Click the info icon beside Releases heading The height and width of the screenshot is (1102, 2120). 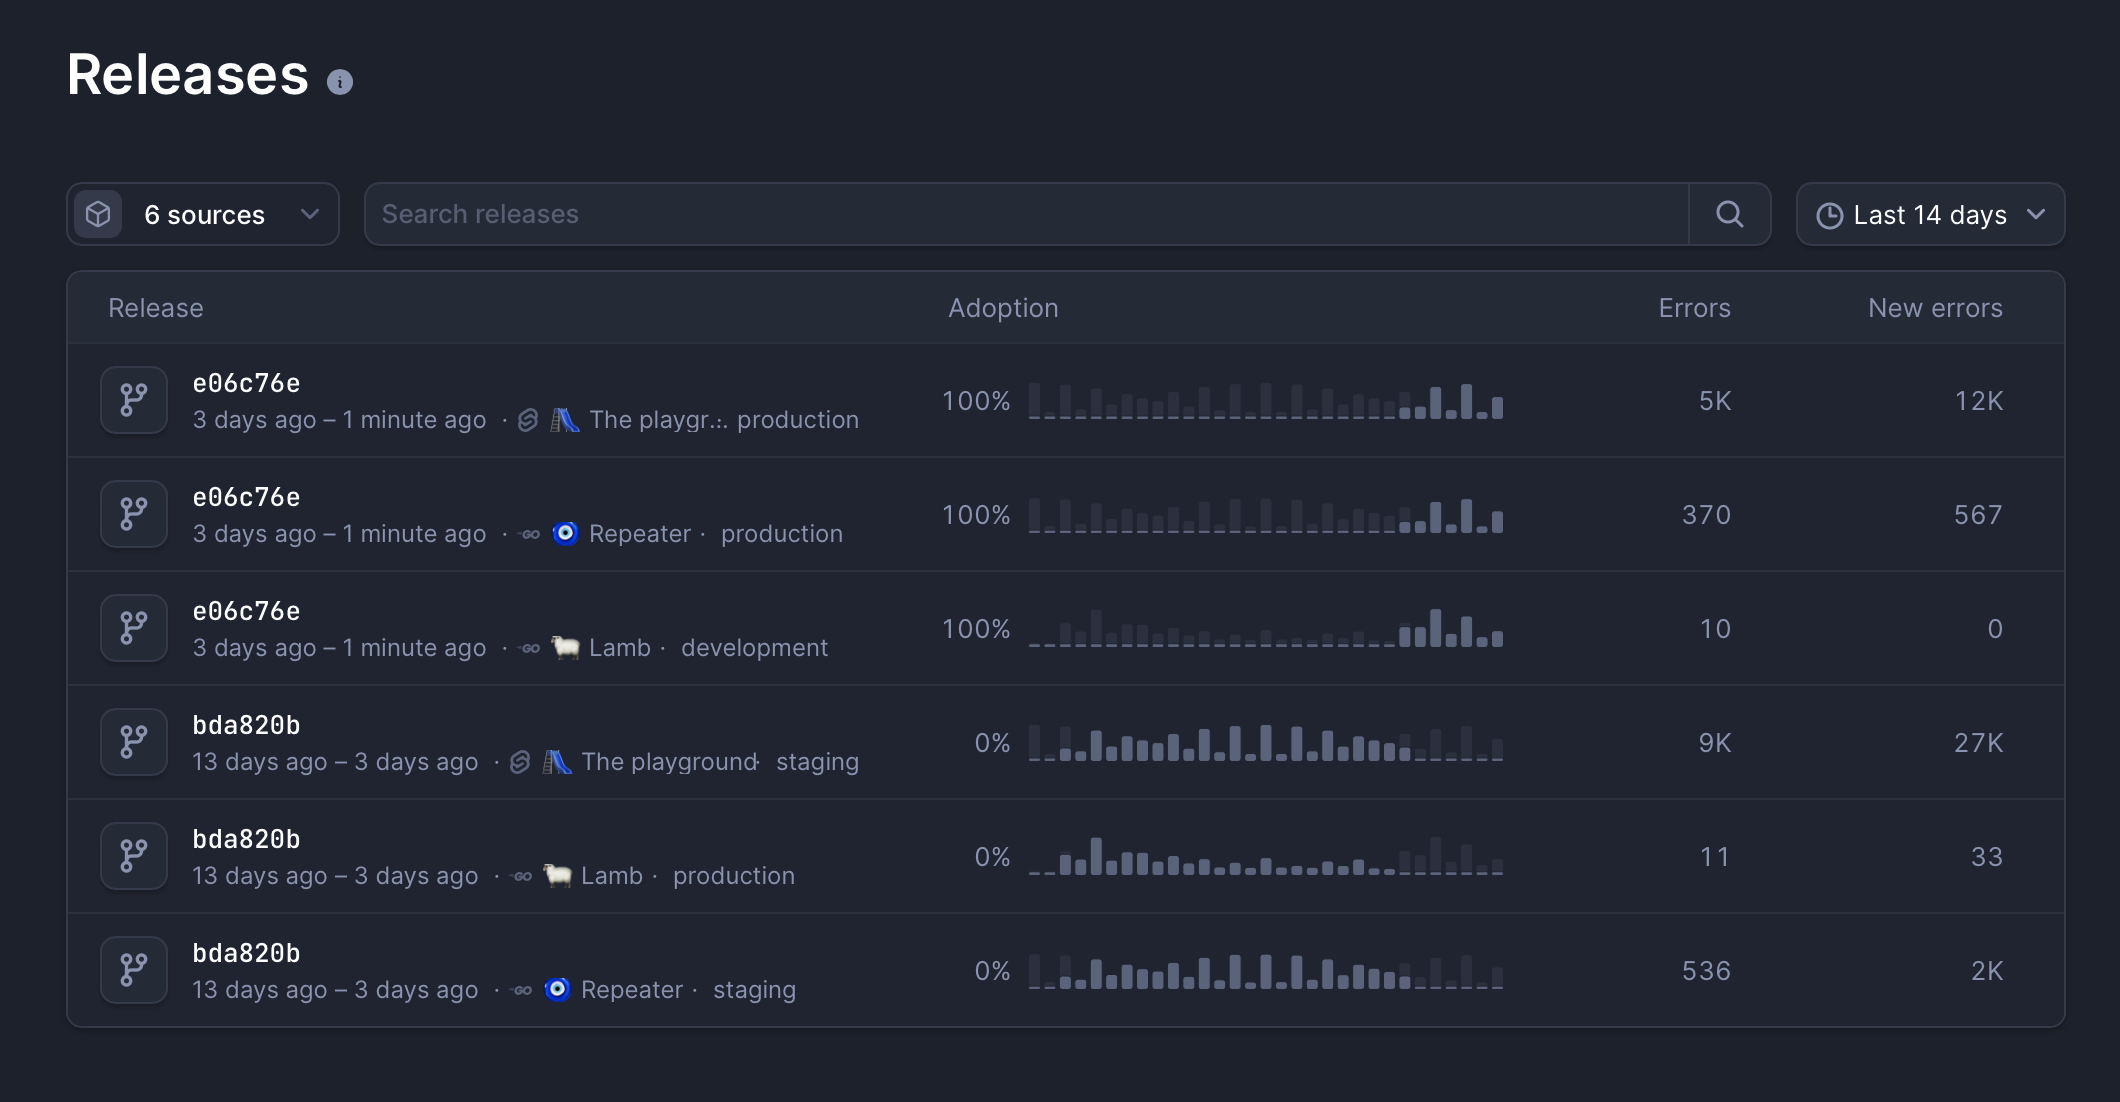340,82
